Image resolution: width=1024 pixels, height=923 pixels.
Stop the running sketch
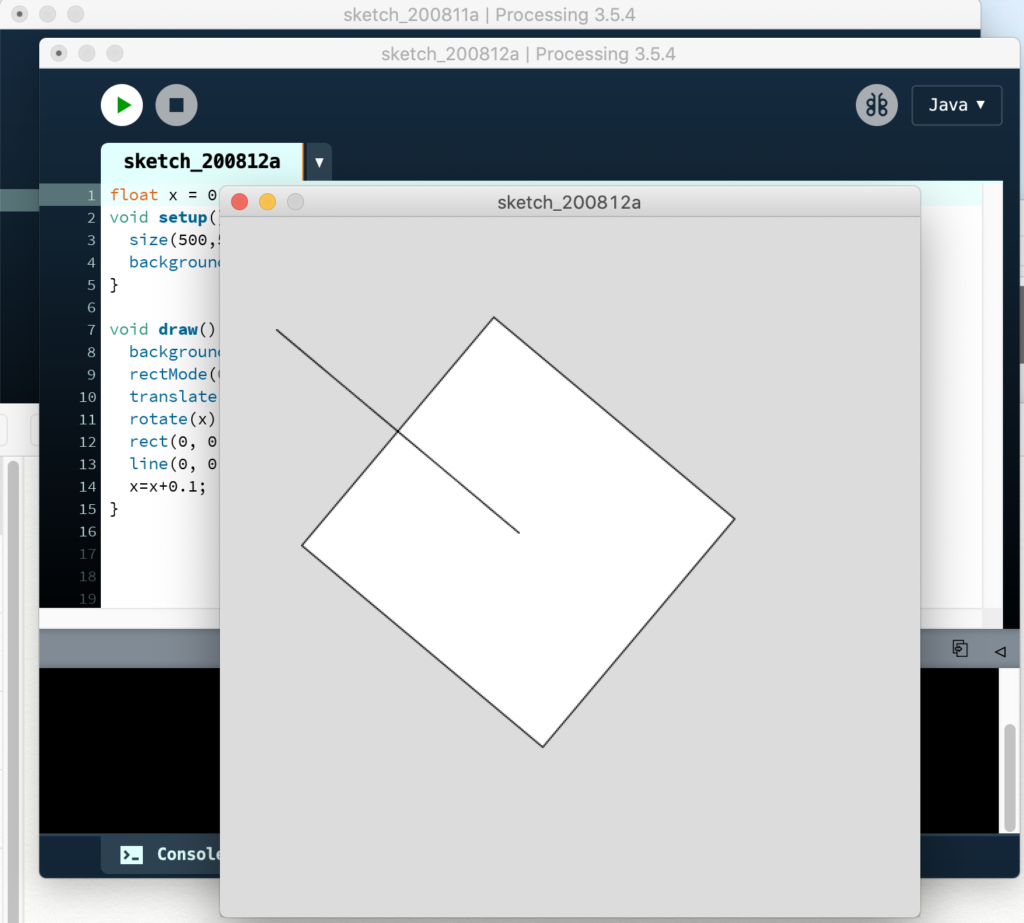point(177,105)
